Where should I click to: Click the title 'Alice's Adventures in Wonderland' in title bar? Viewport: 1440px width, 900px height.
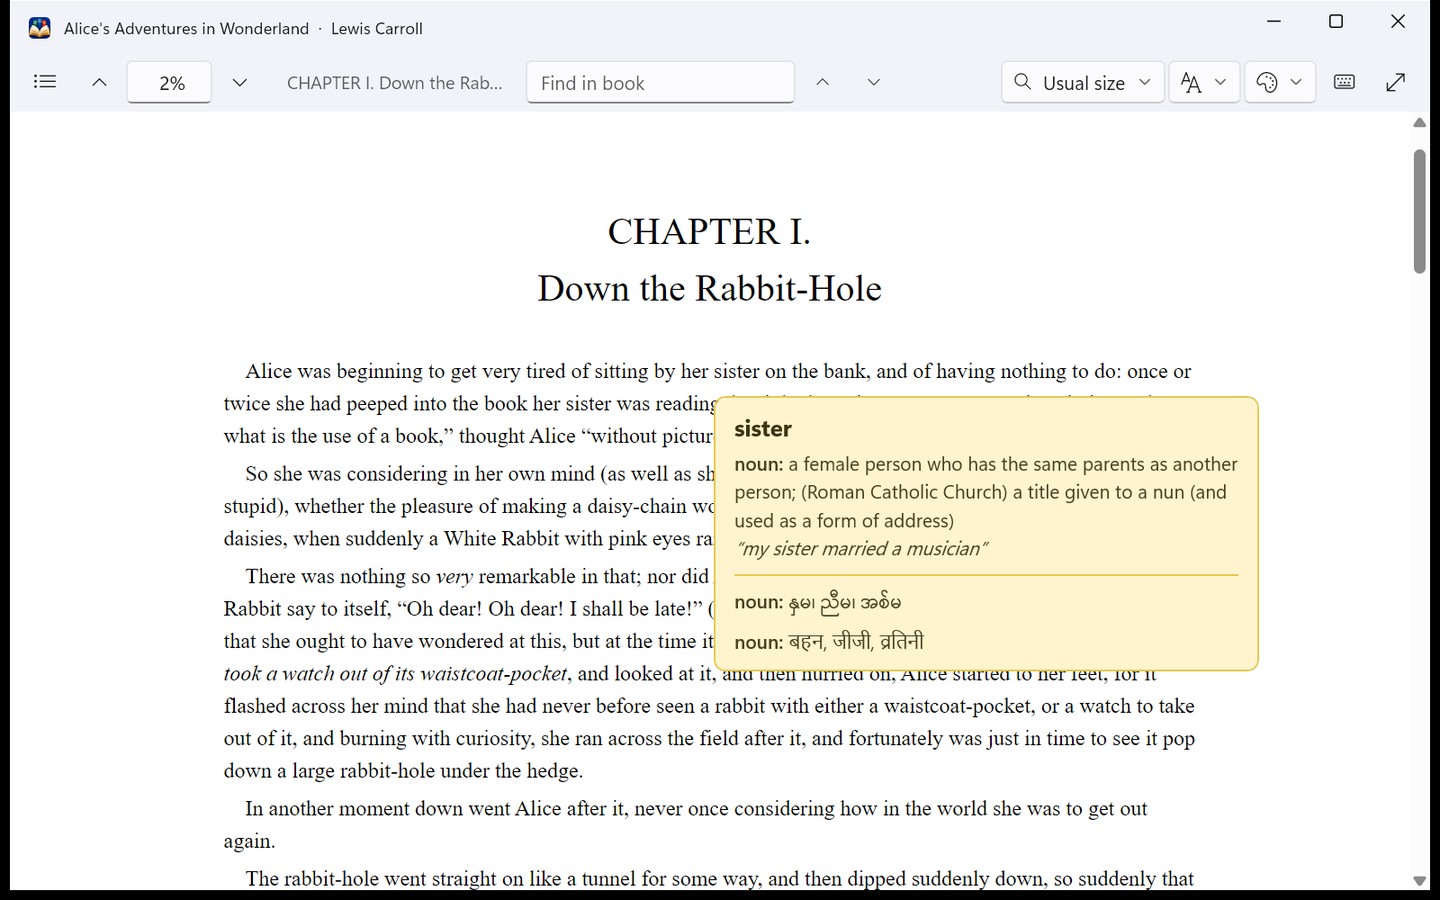[x=186, y=29]
